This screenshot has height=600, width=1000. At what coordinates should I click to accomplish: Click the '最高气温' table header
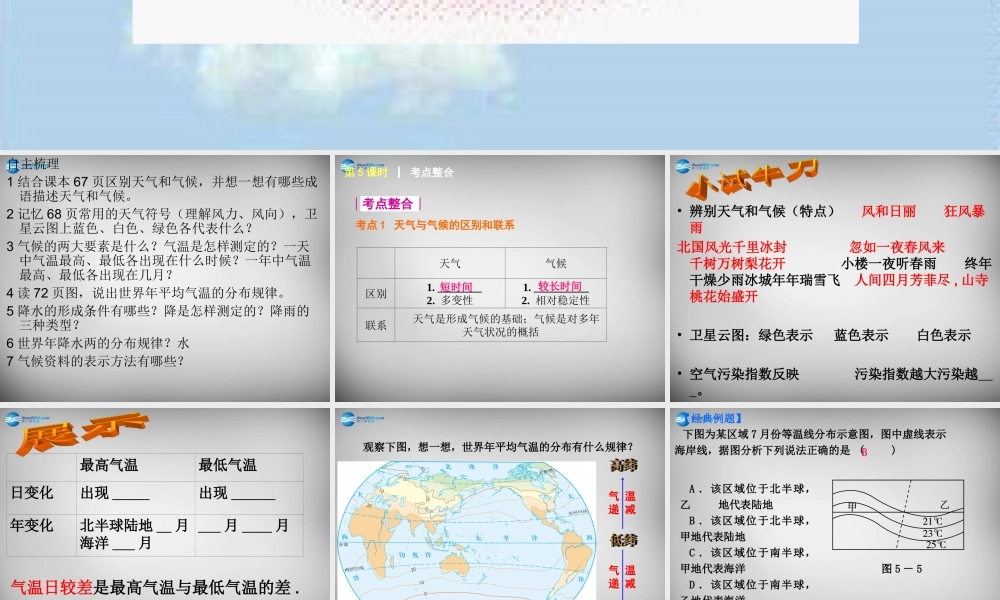pos(108,465)
